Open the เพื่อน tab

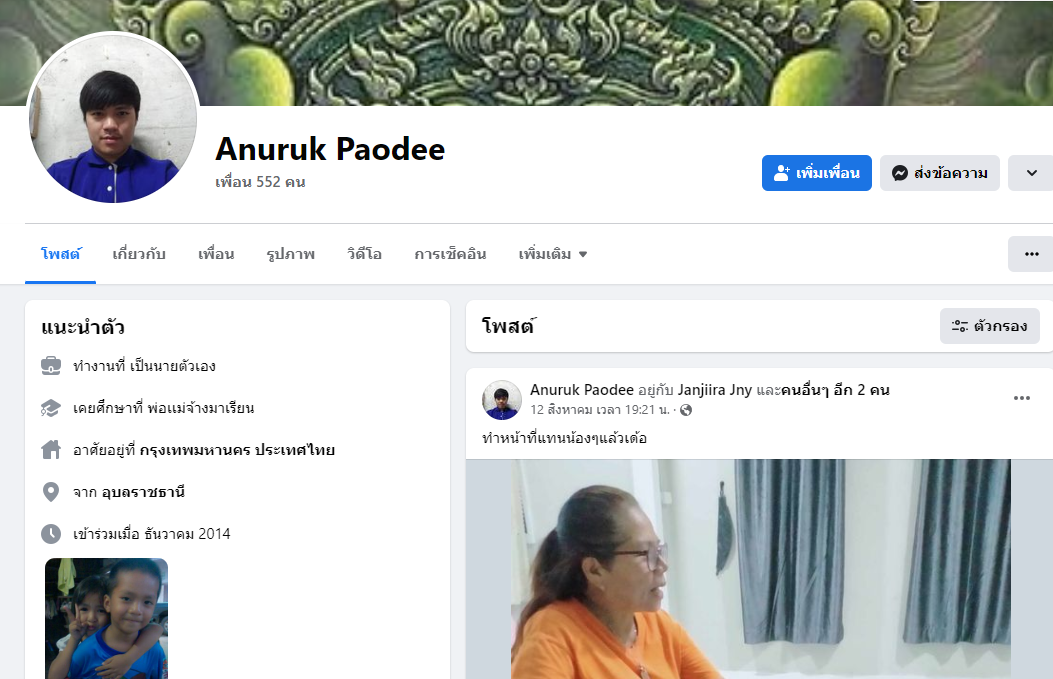point(216,255)
